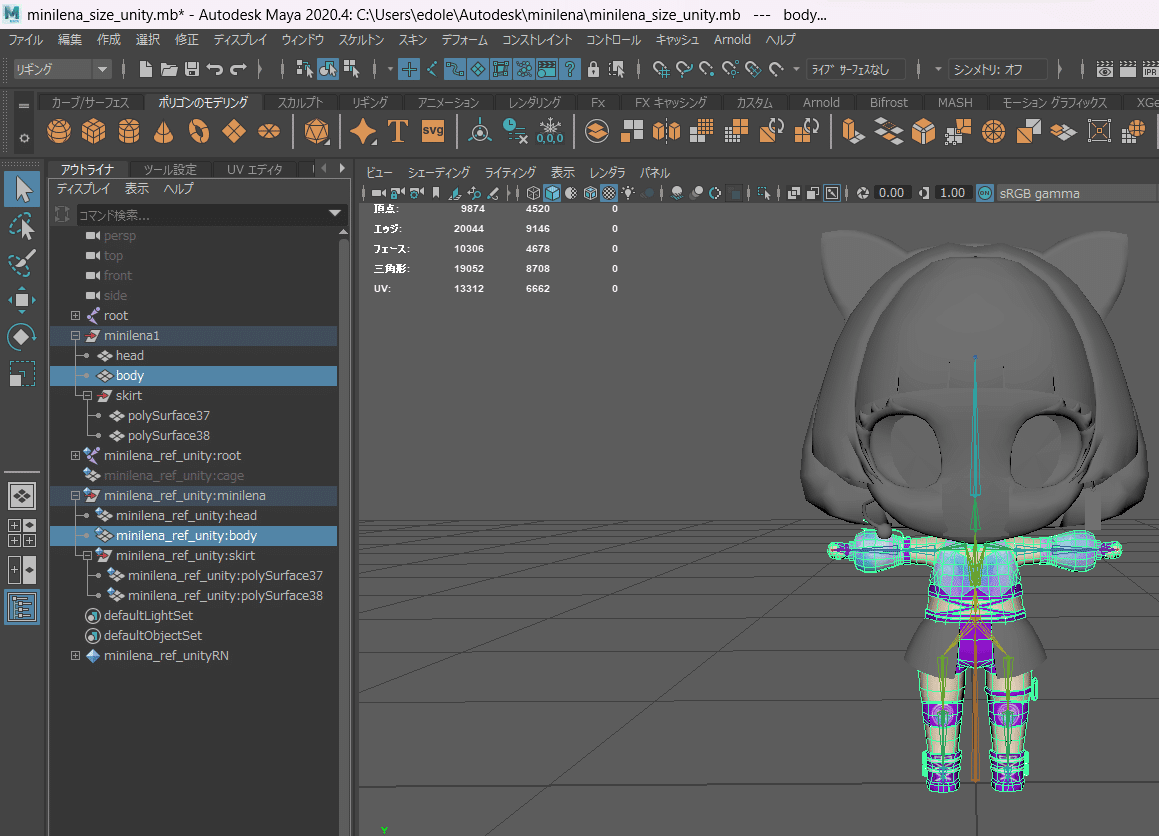Click the Undo arrow icon

coord(215,69)
